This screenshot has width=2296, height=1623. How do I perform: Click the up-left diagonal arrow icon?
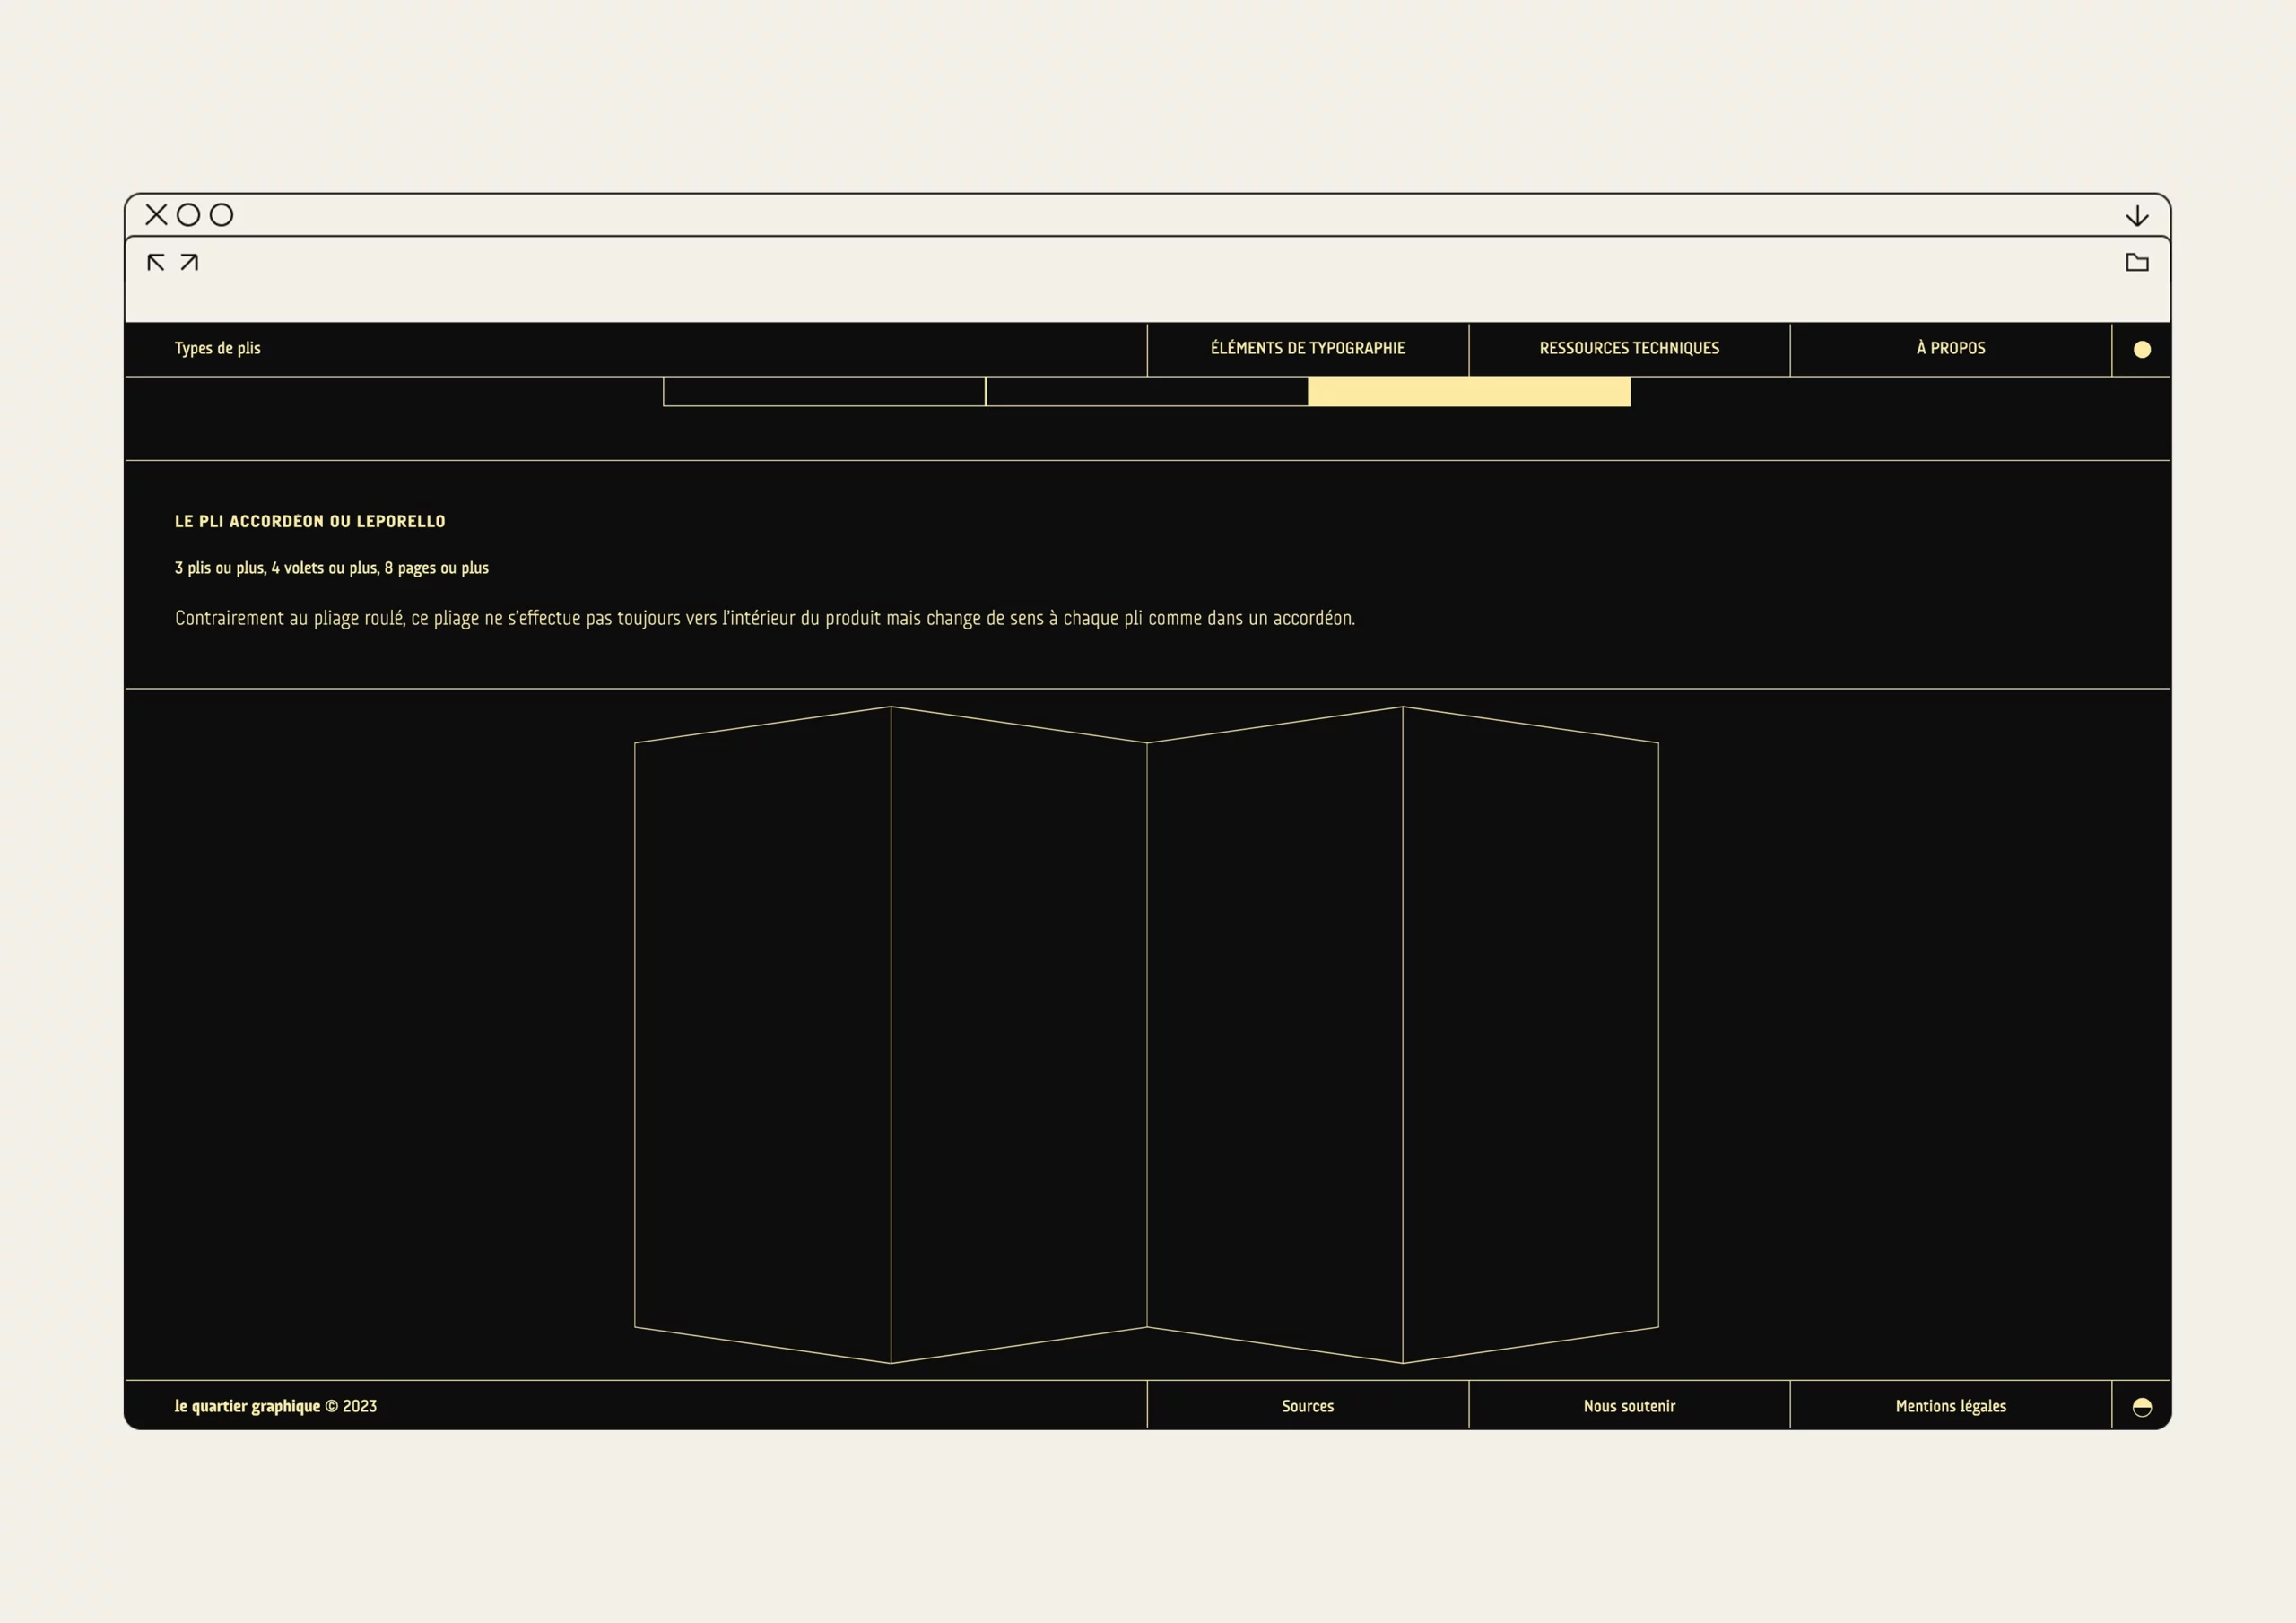pos(156,262)
